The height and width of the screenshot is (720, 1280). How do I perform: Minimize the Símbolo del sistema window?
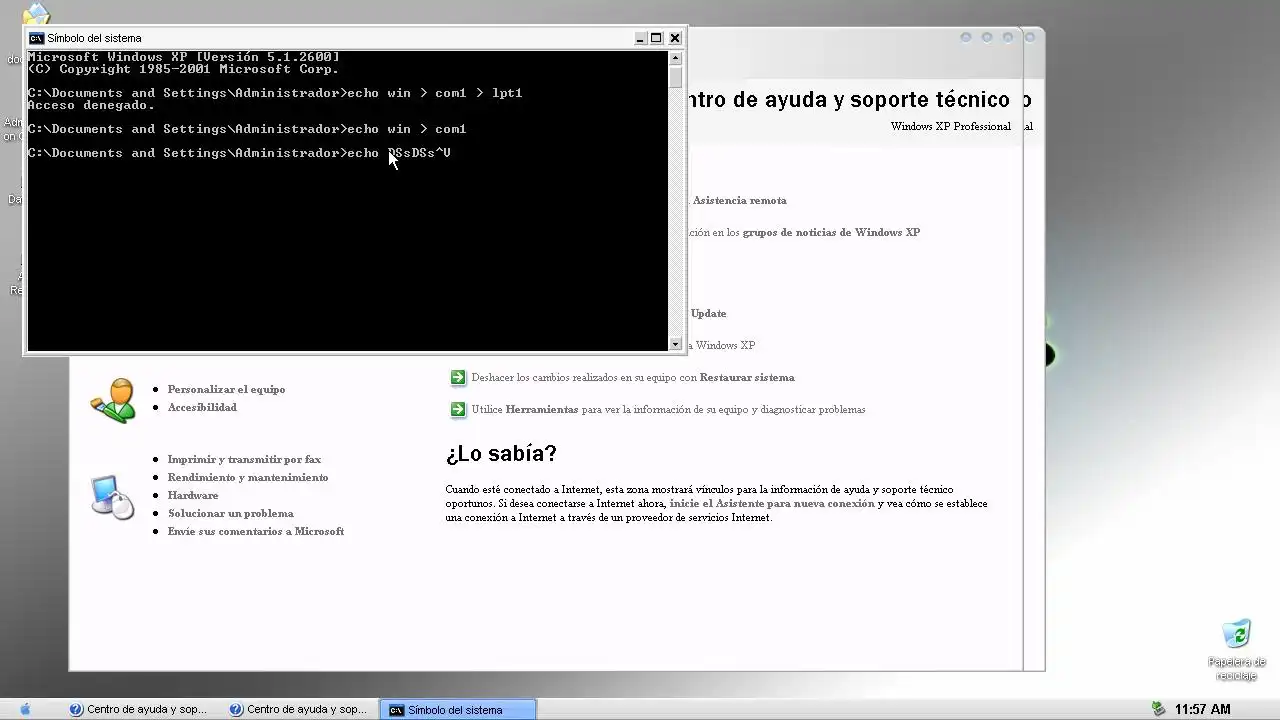tap(640, 38)
